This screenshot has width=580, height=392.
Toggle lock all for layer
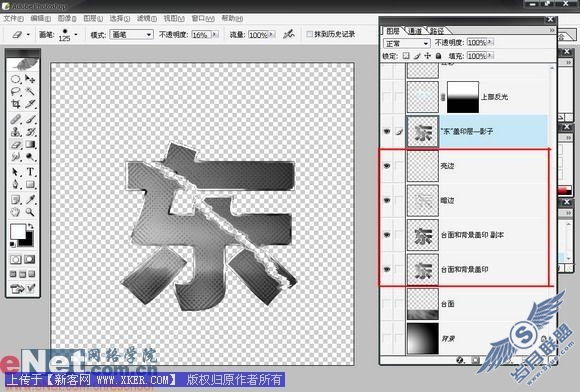tap(438, 56)
